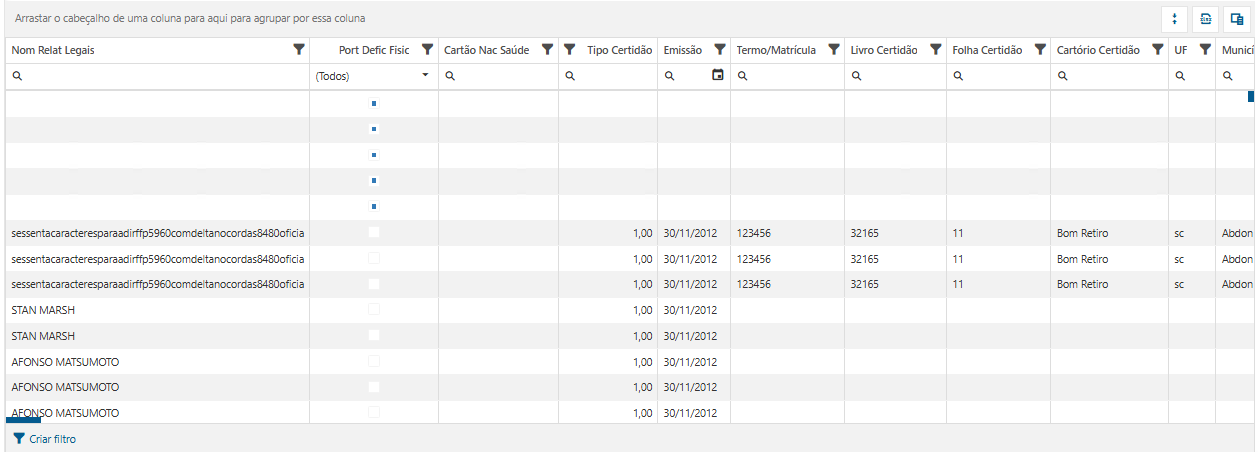Click the Cartão Nac Saúde filter funnel
Image resolution: width=1258 pixels, height=452 pixels.
tap(547, 49)
